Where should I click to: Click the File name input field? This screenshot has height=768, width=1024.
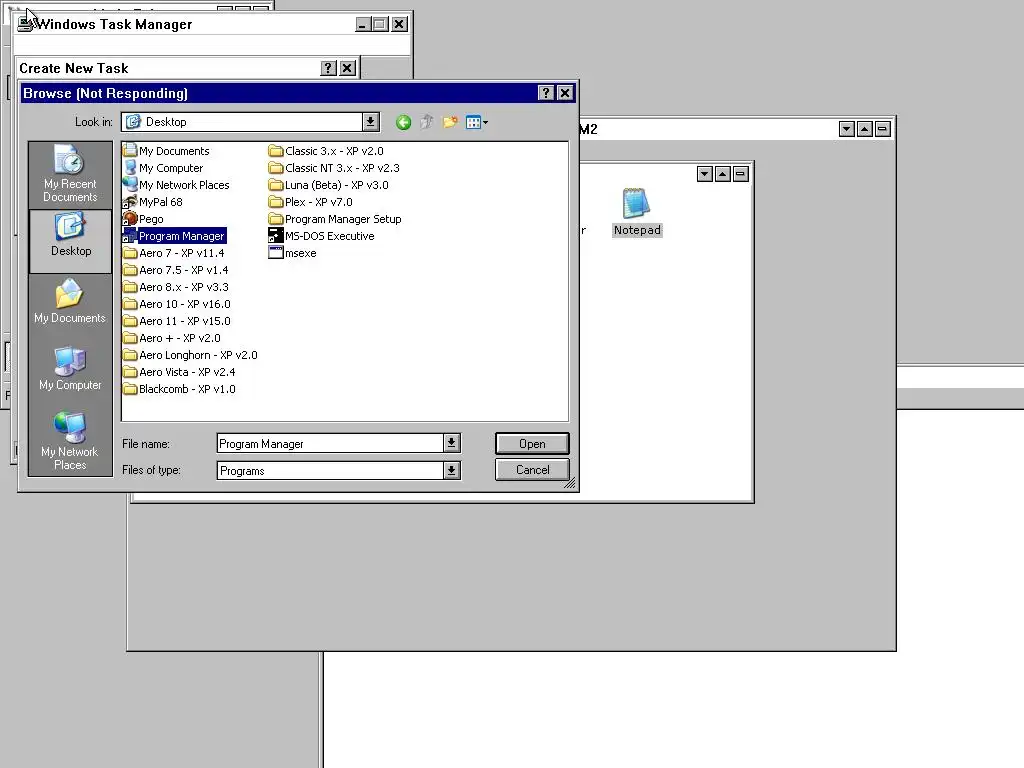[330, 443]
